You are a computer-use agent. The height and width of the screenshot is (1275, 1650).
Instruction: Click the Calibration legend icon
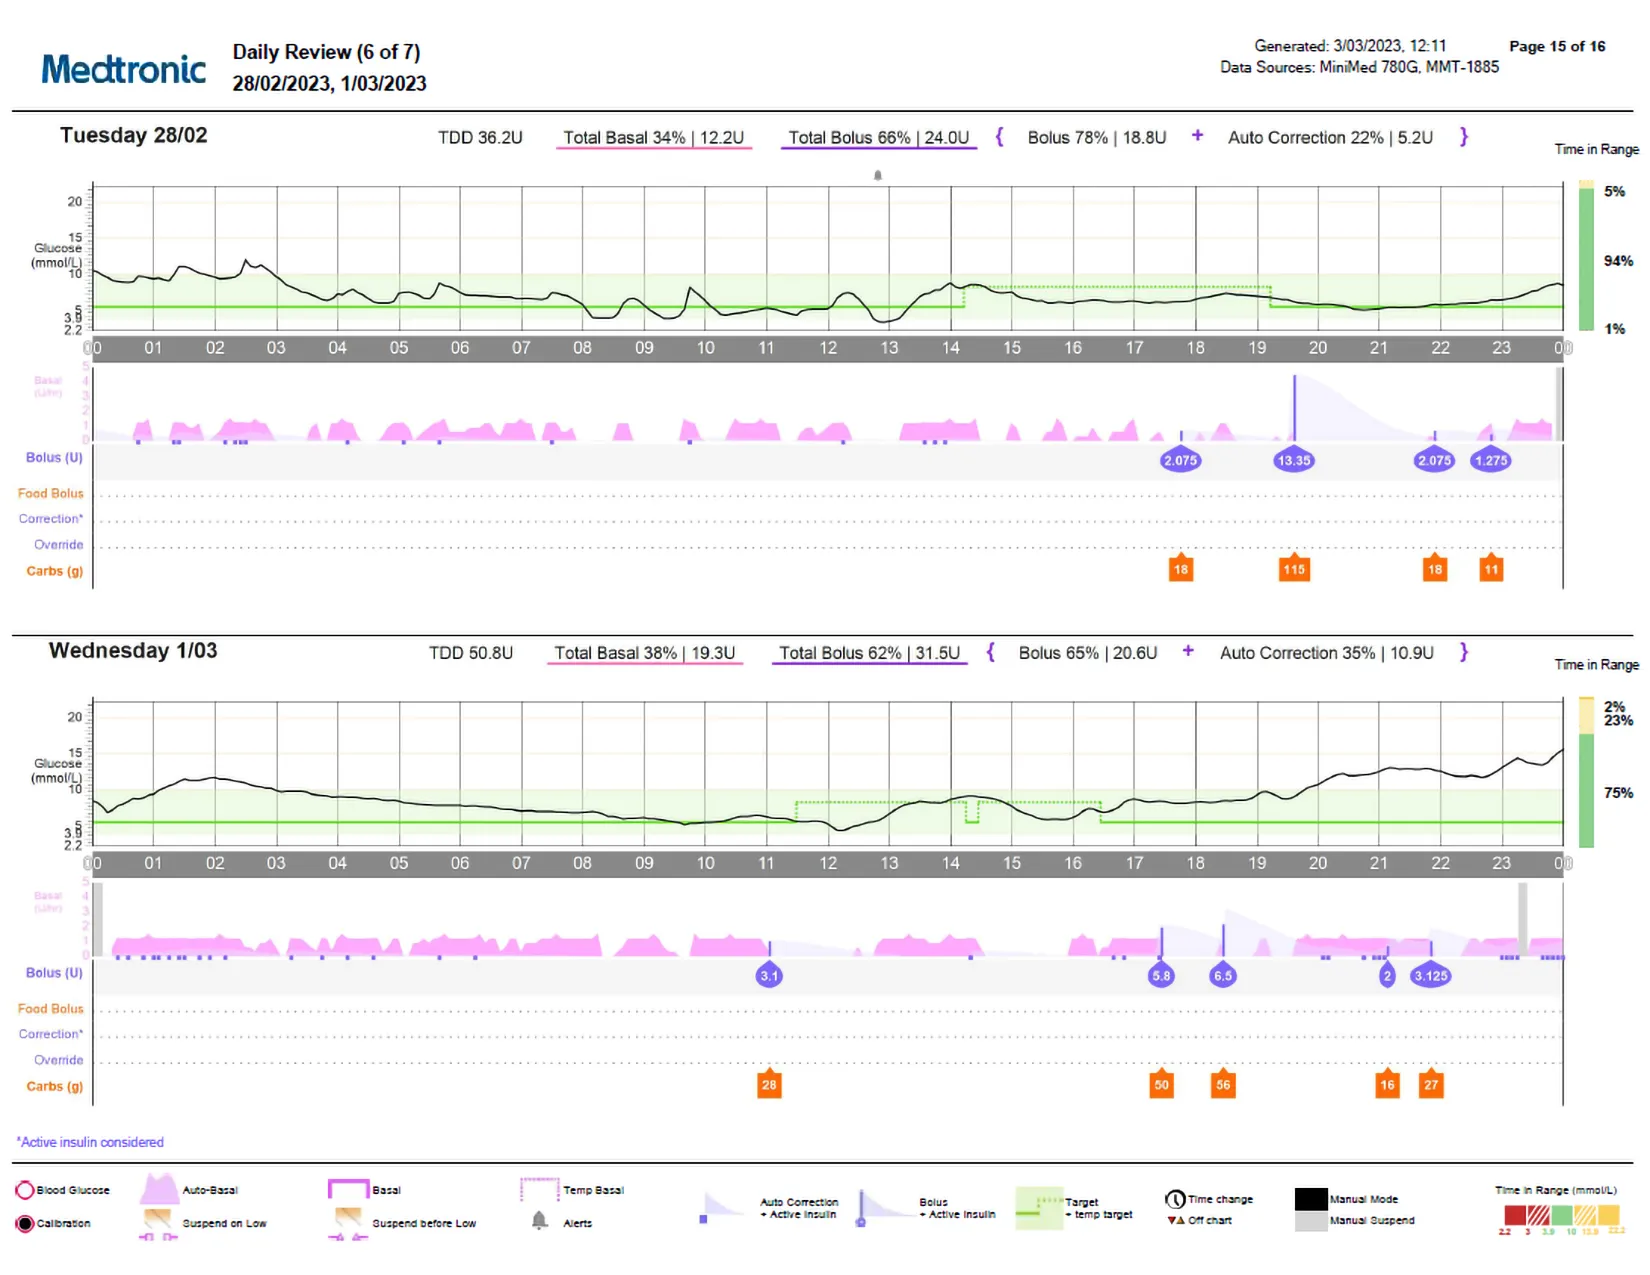pyautogui.click(x=24, y=1222)
